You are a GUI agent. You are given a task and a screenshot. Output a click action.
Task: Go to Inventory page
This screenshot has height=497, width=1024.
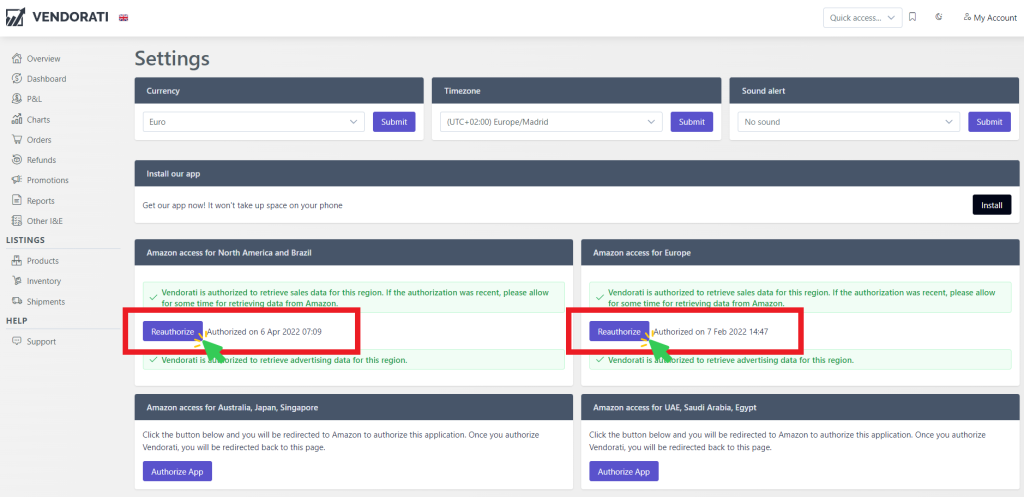pyautogui.click(x=44, y=281)
